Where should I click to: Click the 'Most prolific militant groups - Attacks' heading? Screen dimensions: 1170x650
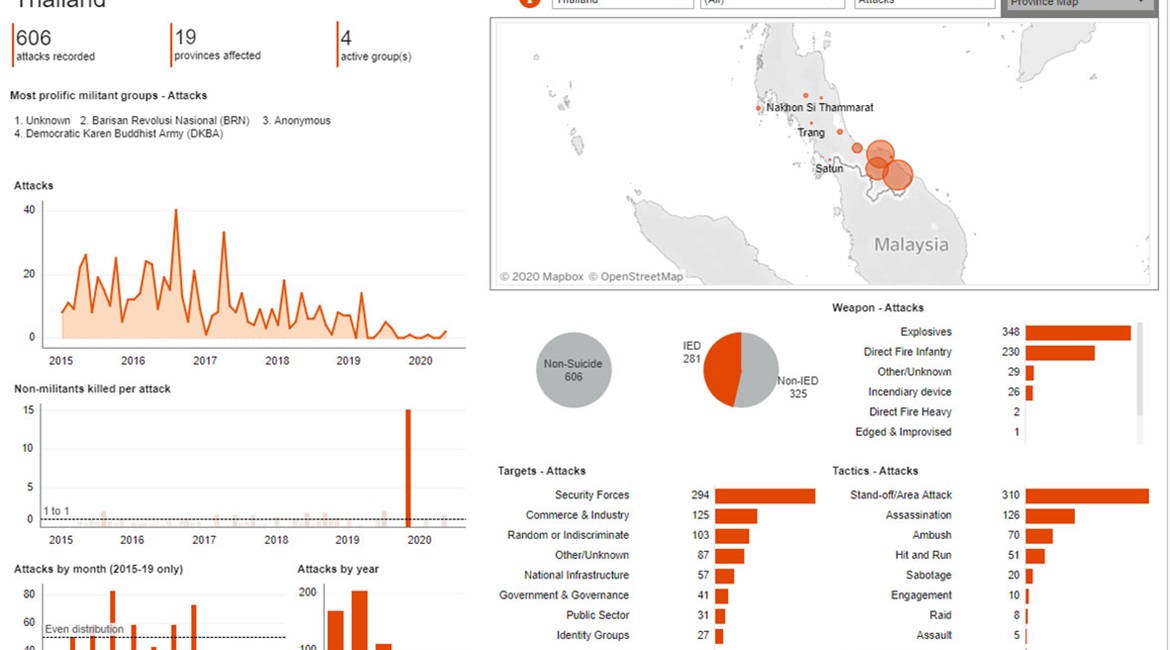tap(108, 96)
